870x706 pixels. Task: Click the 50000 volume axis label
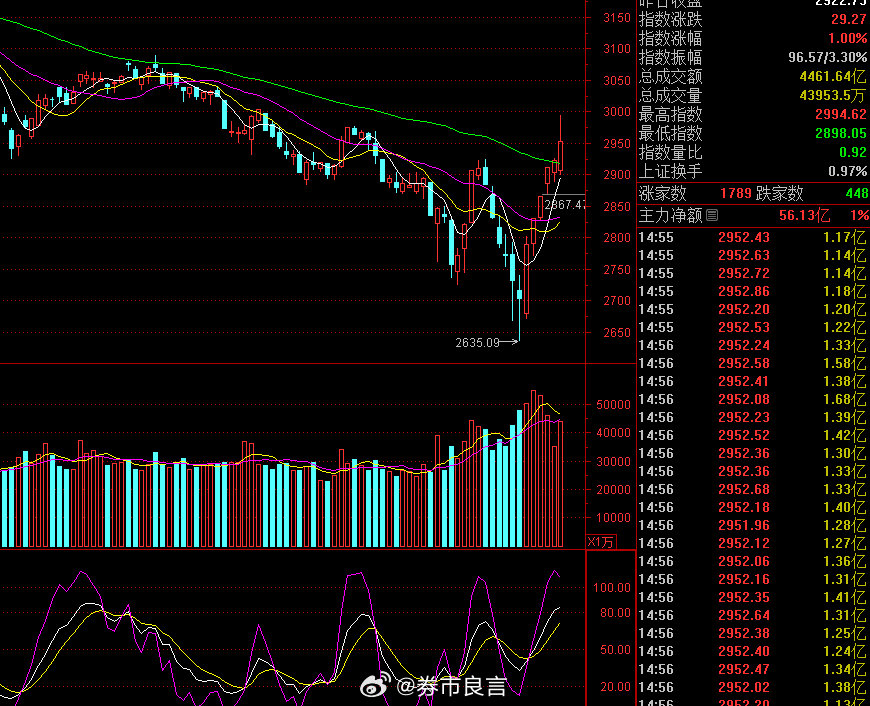tap(613, 405)
